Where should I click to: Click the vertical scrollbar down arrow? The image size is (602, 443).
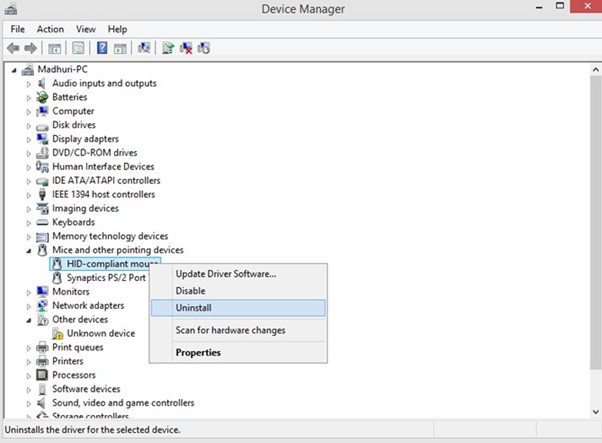[x=595, y=412]
